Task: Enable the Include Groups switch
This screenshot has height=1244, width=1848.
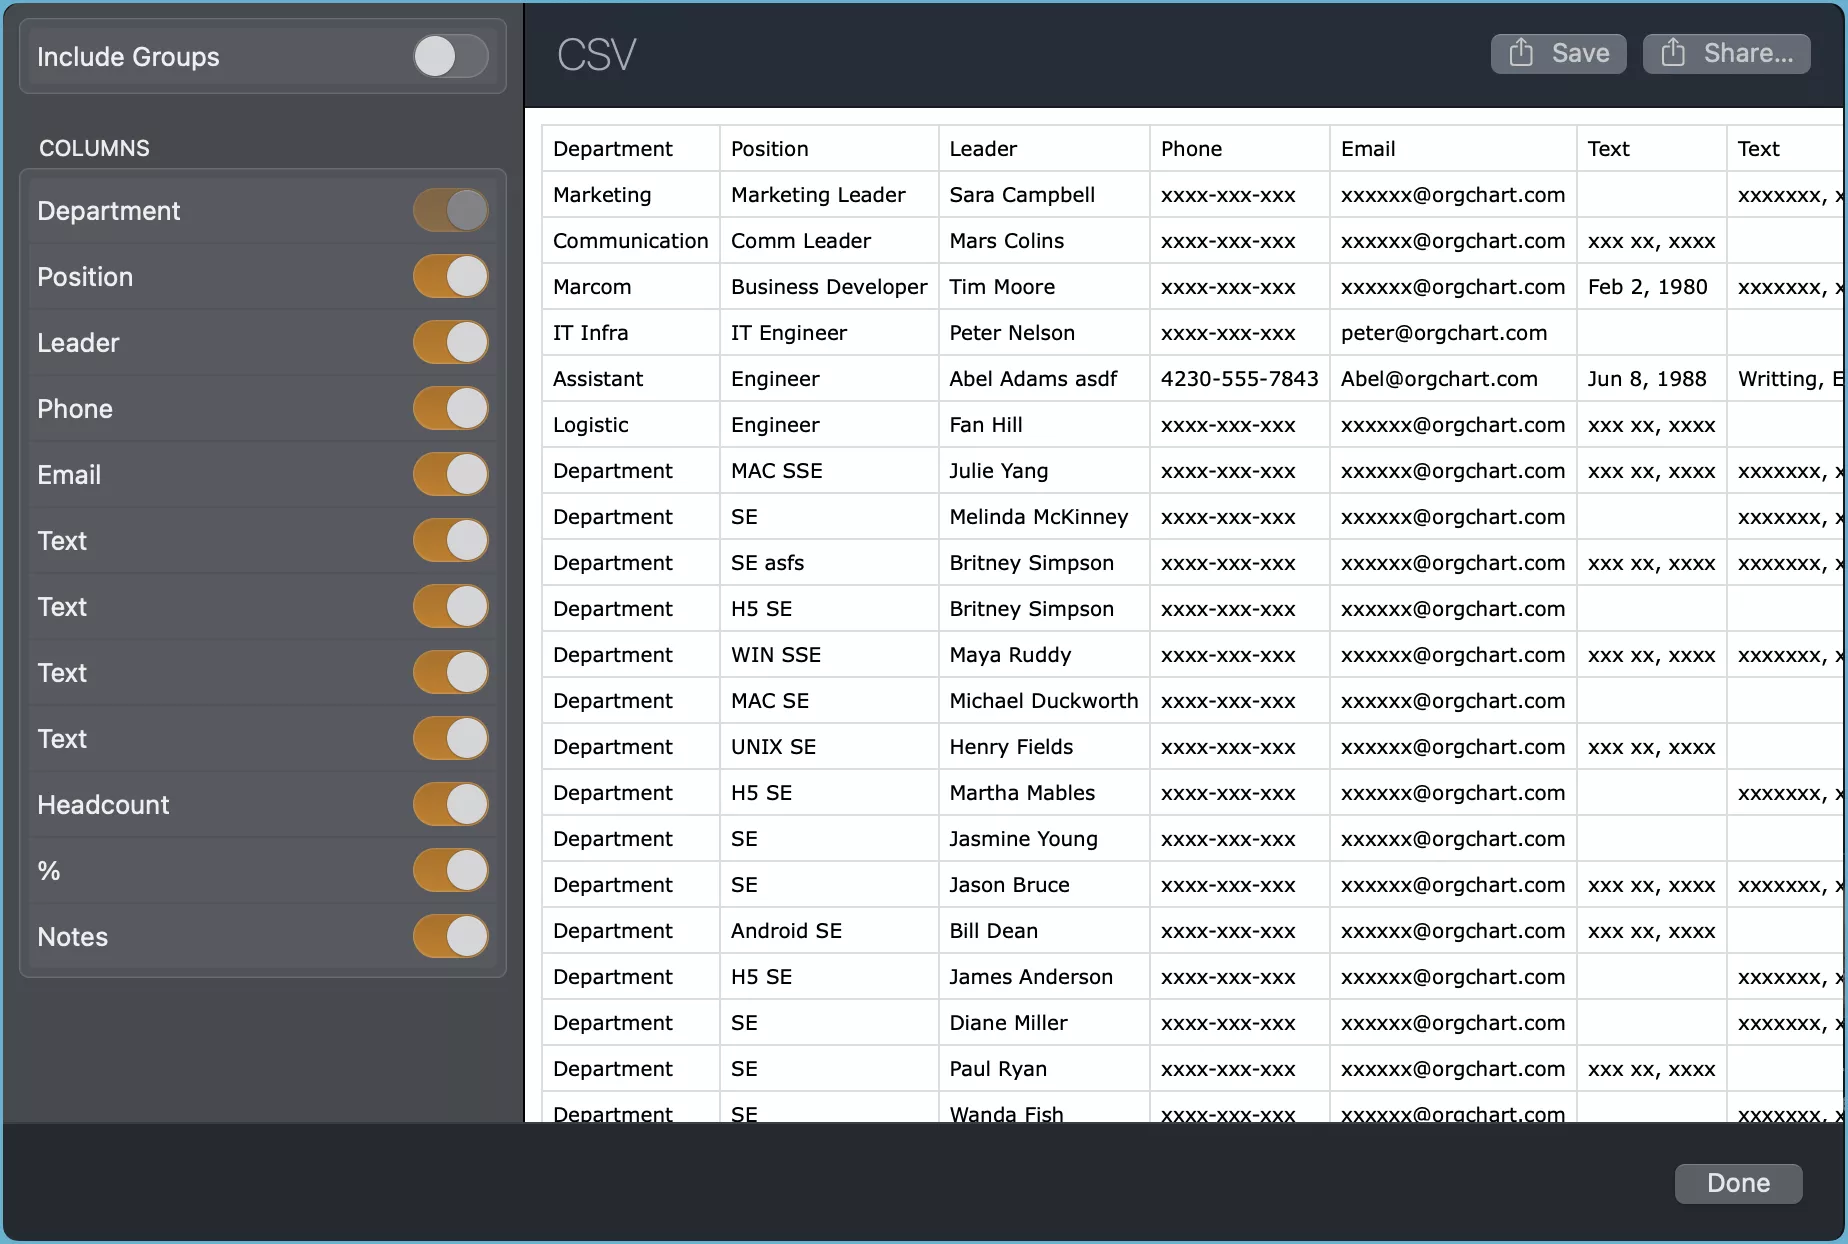Action: [451, 57]
